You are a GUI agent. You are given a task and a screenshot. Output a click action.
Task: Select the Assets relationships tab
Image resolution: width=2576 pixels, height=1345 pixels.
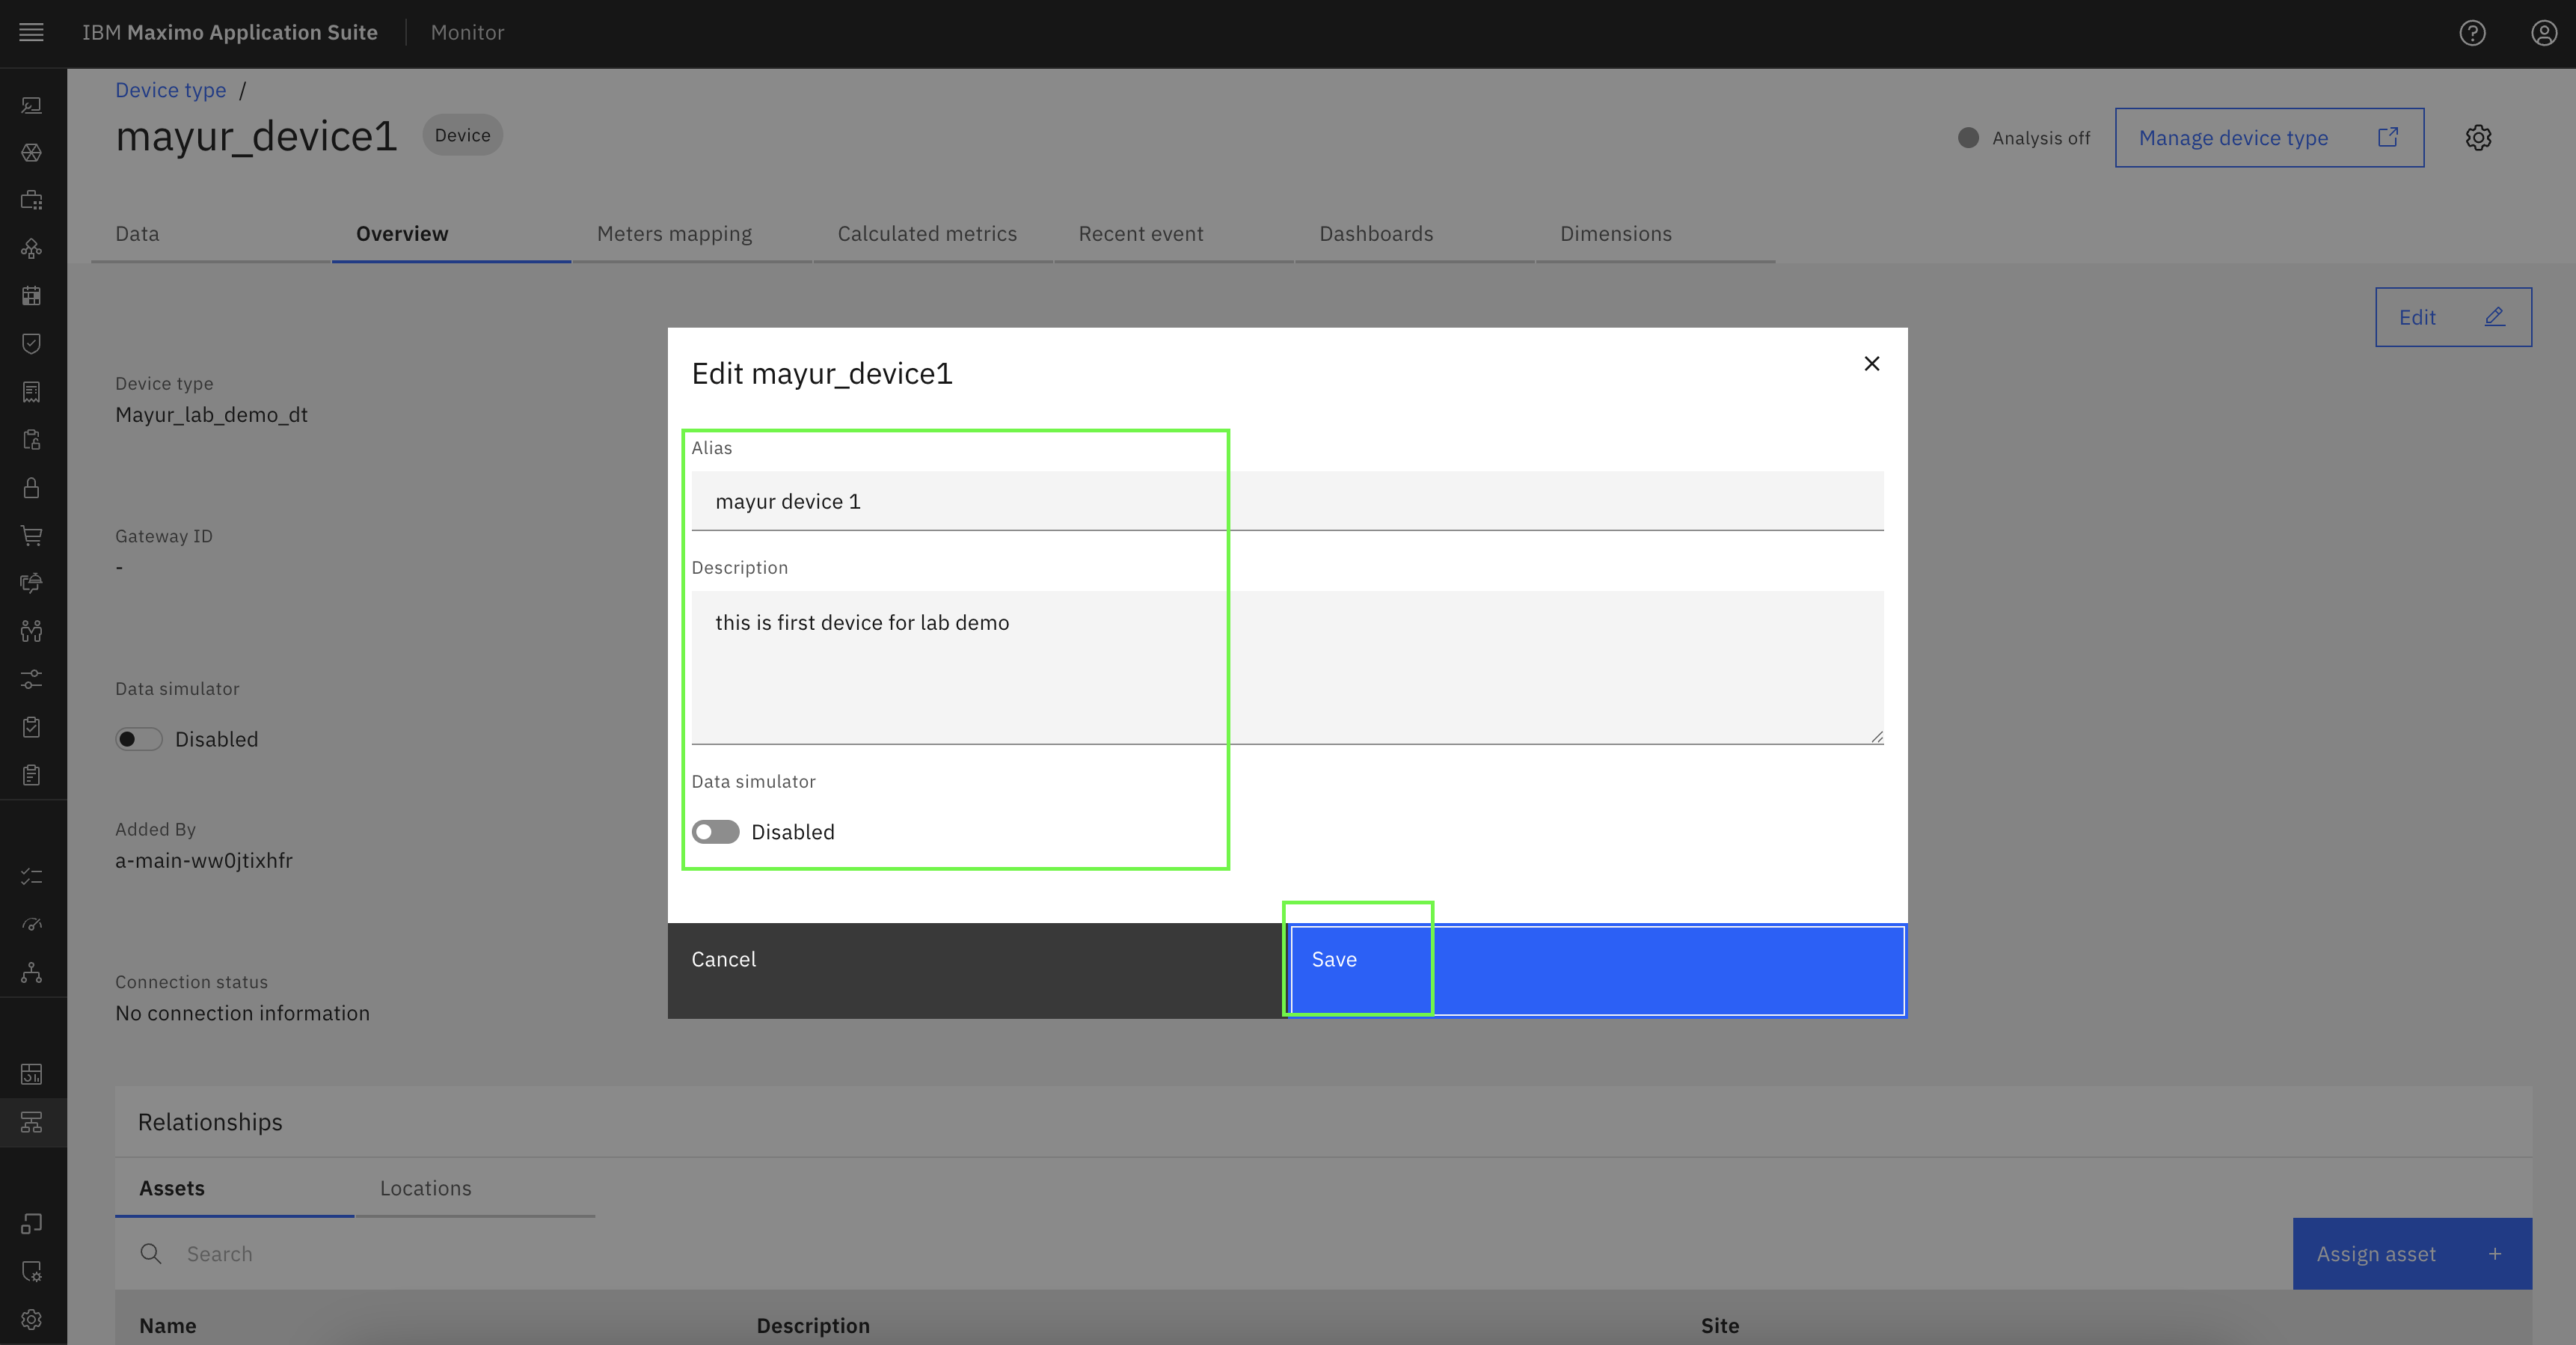(x=235, y=1188)
